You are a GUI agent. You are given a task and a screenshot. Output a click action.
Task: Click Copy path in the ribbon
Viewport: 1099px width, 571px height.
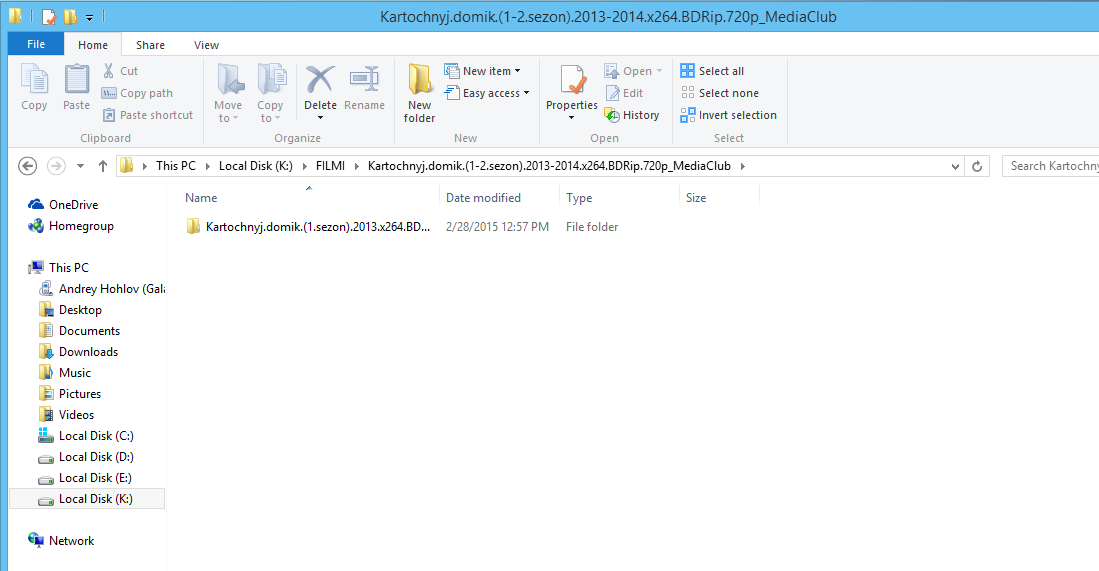(137, 93)
